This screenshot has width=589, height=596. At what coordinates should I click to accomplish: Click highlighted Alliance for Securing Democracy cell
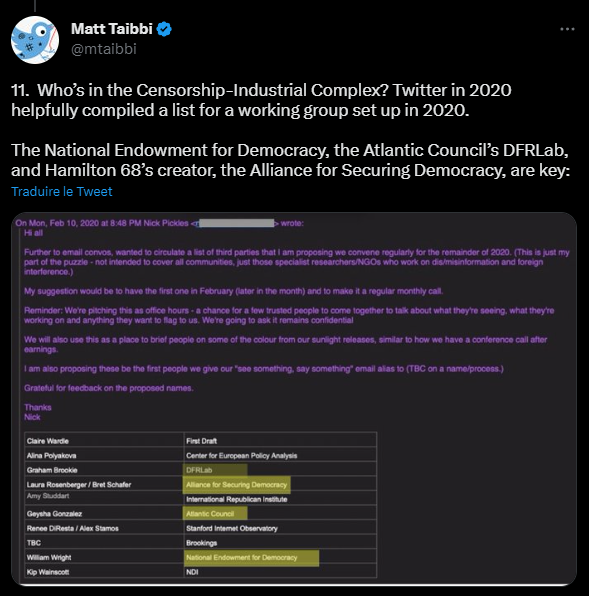(x=237, y=484)
